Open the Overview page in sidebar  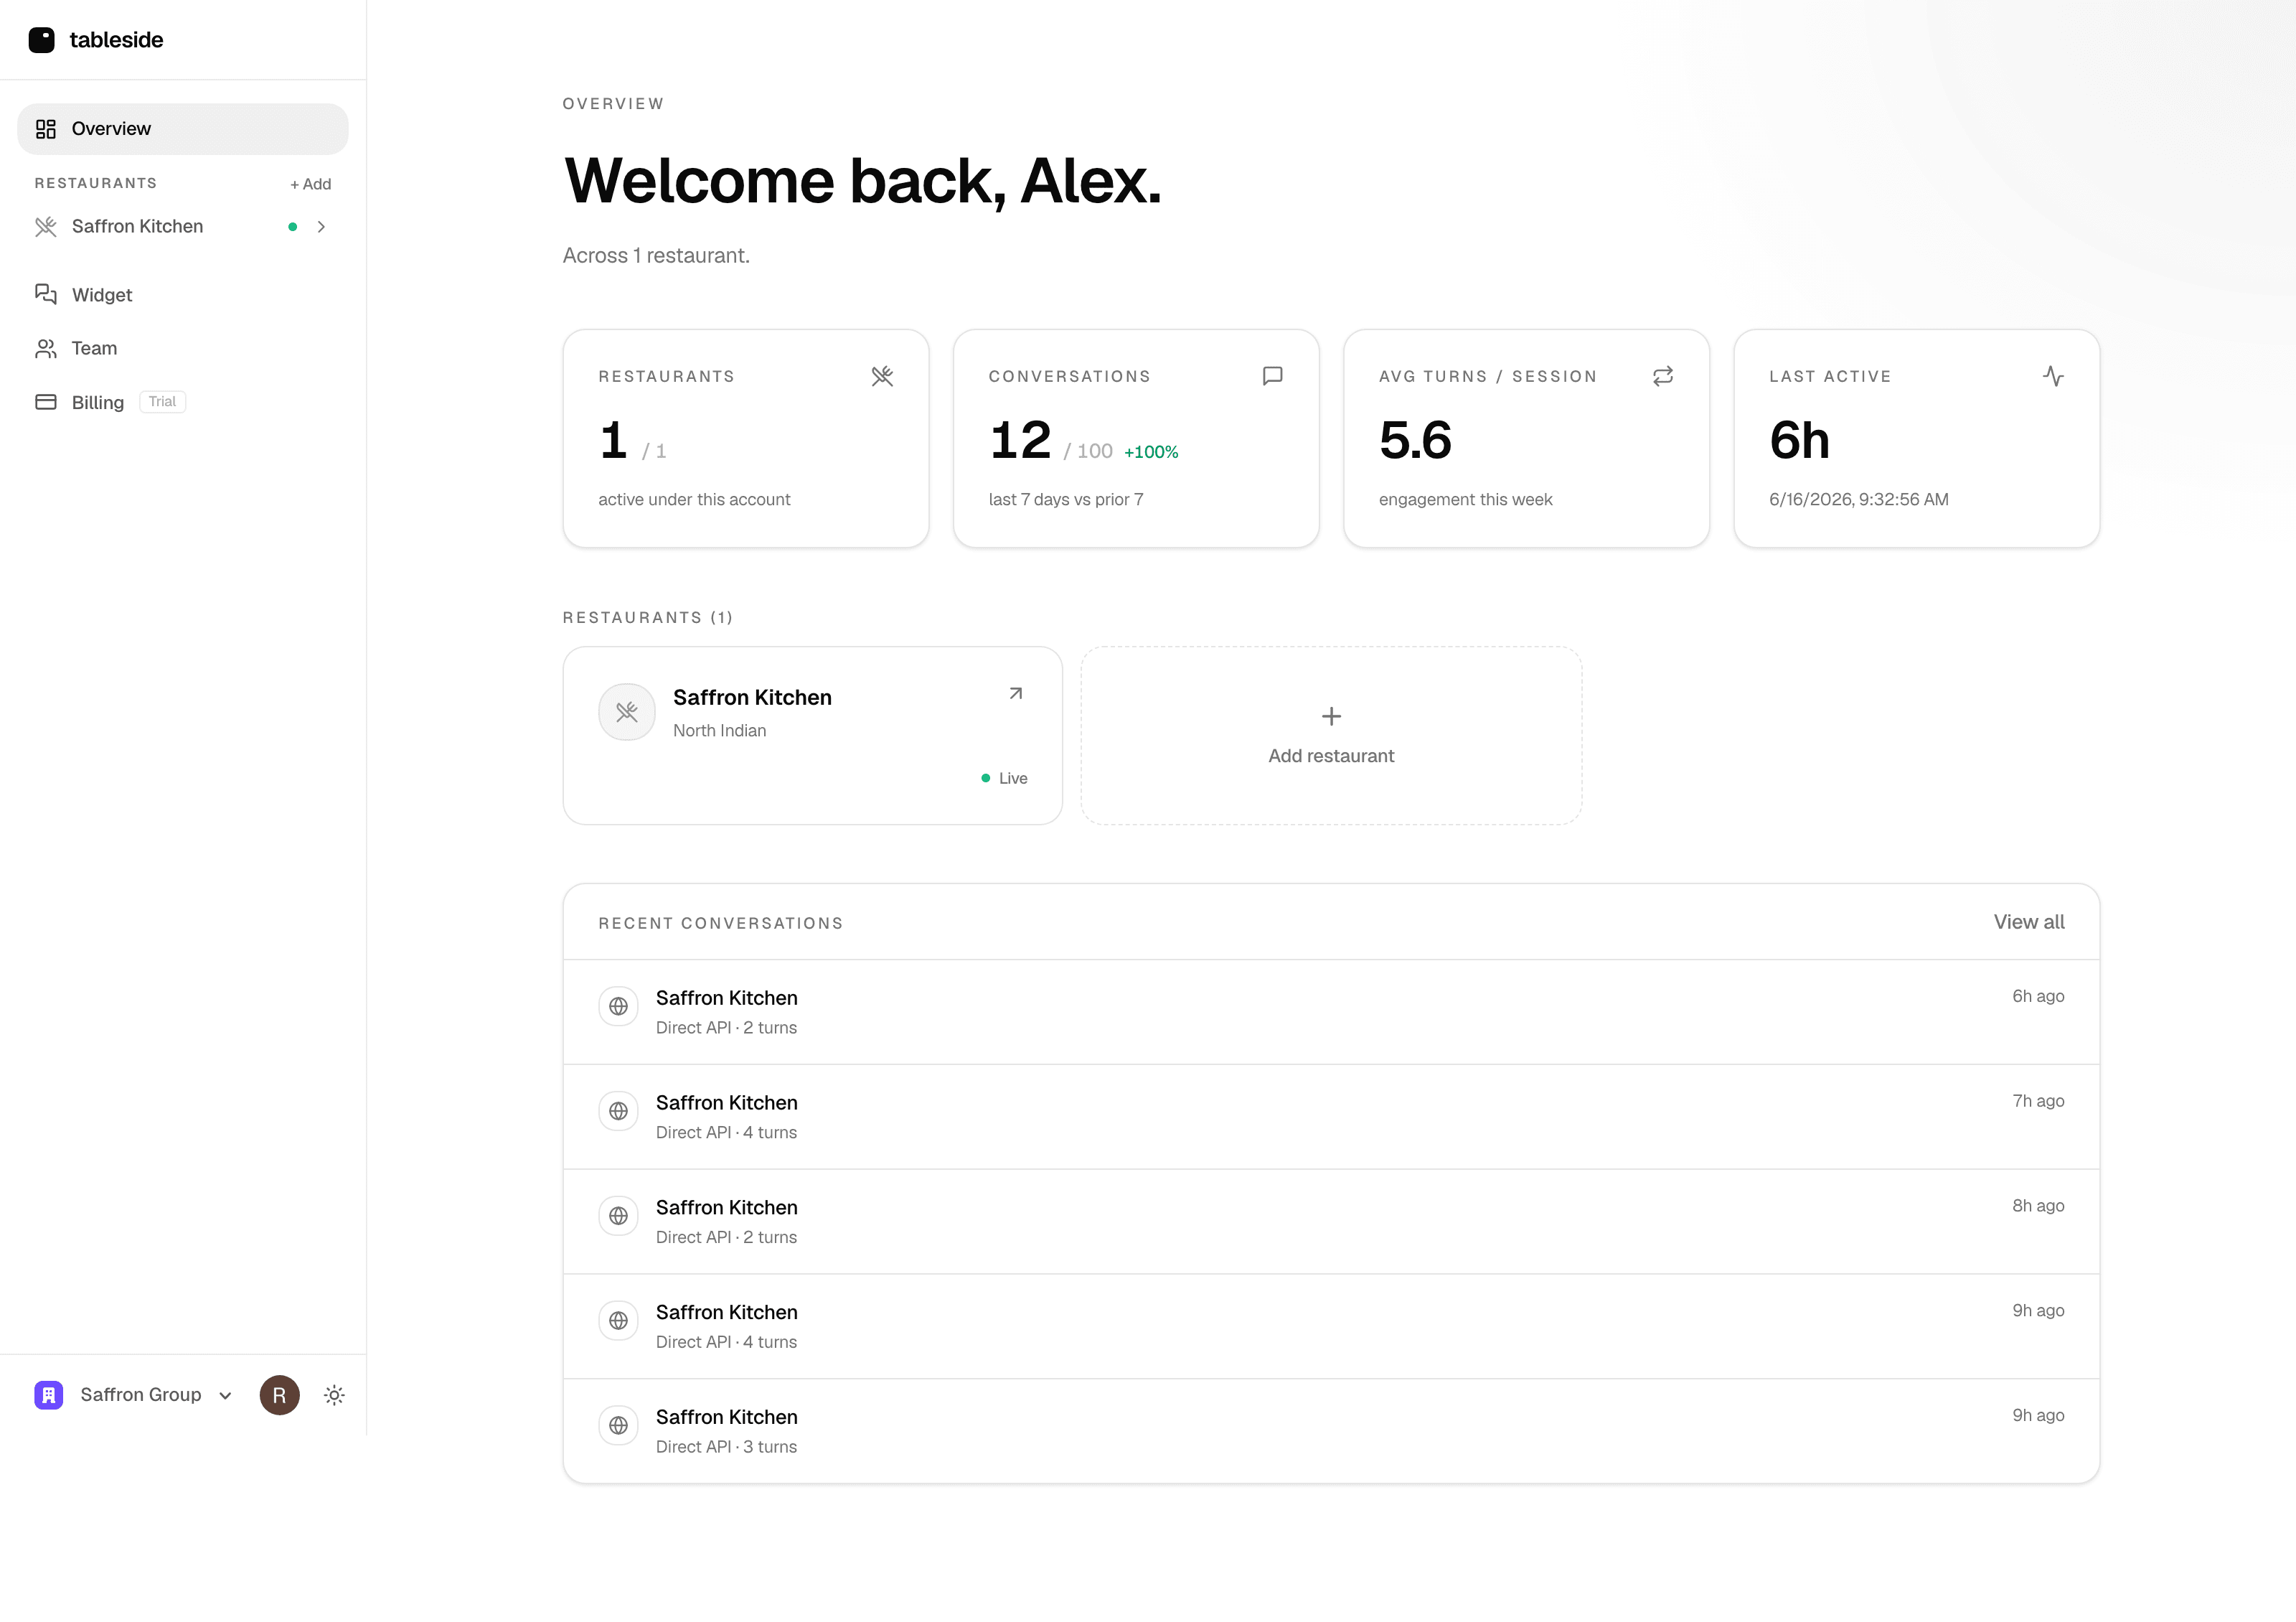[183, 129]
